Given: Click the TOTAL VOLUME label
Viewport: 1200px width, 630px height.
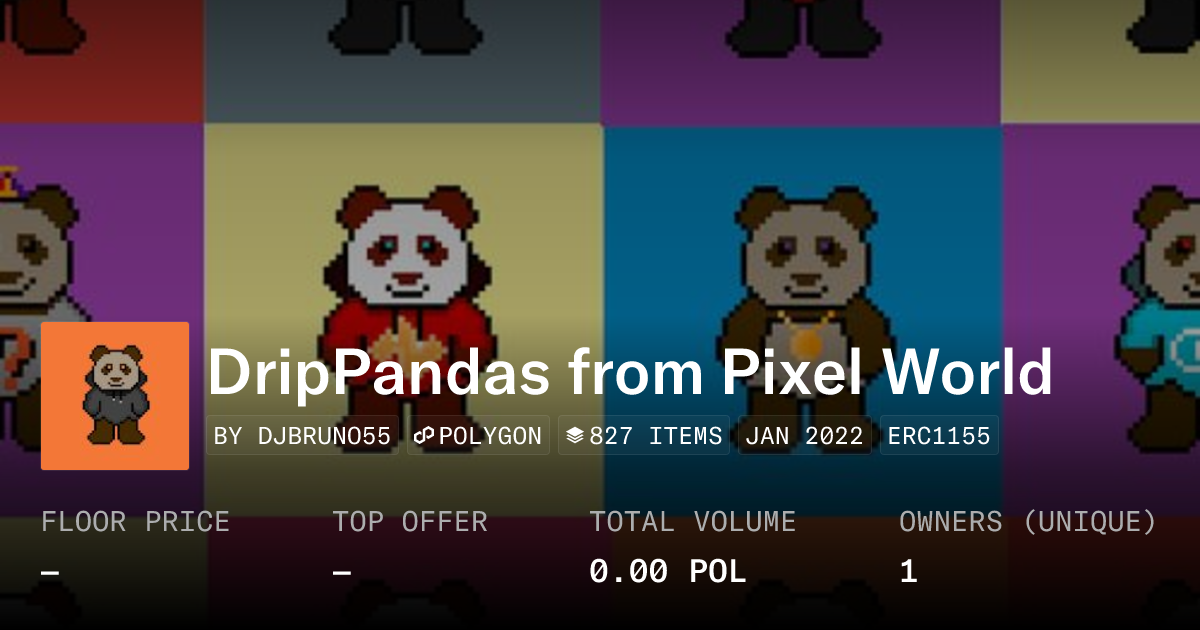Looking at the screenshot, I should (693, 522).
